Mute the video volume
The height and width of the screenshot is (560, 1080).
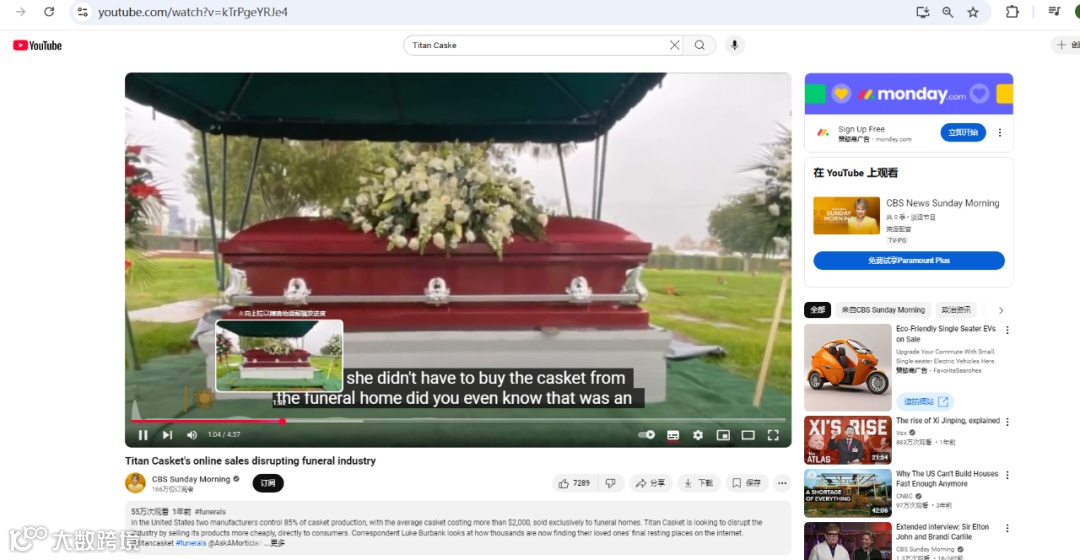coord(192,435)
